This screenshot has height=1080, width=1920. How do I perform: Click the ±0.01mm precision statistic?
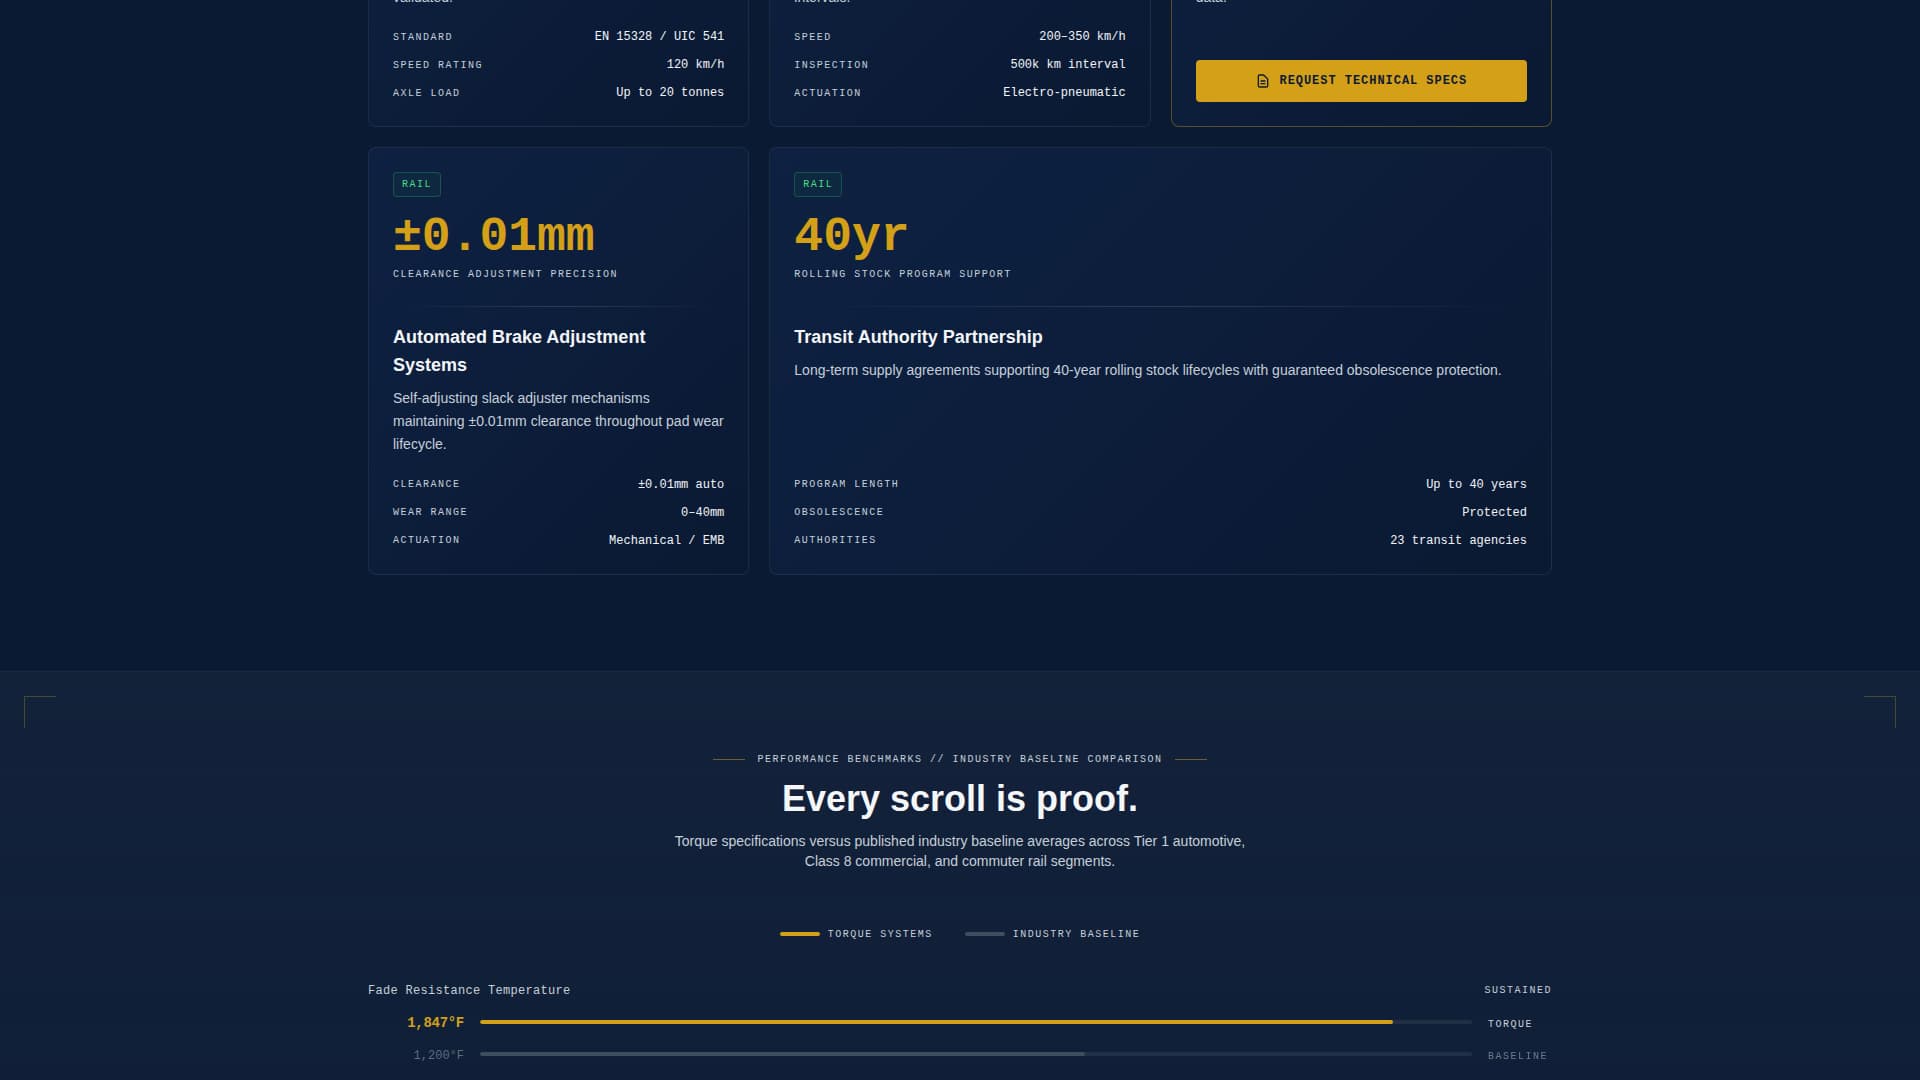492,234
